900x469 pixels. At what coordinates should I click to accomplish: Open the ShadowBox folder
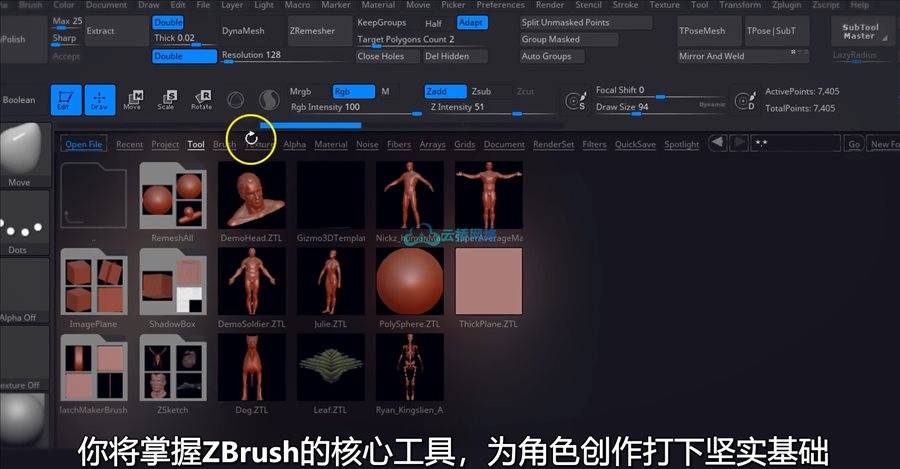[x=172, y=282]
